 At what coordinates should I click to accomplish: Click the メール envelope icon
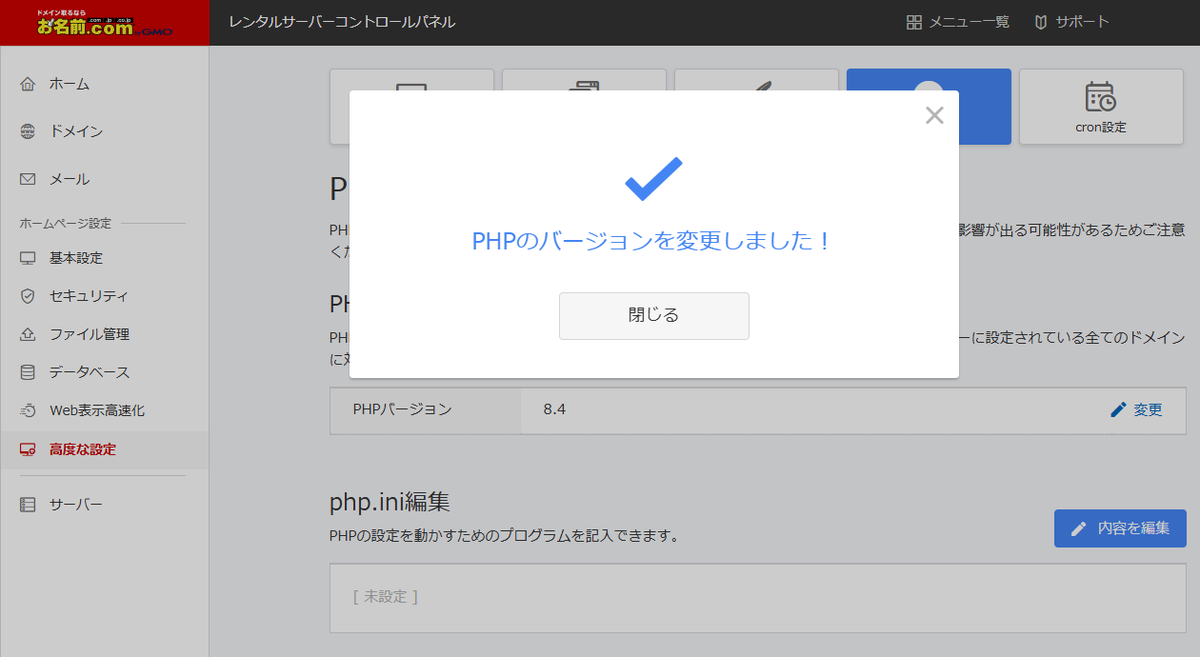pos(28,179)
